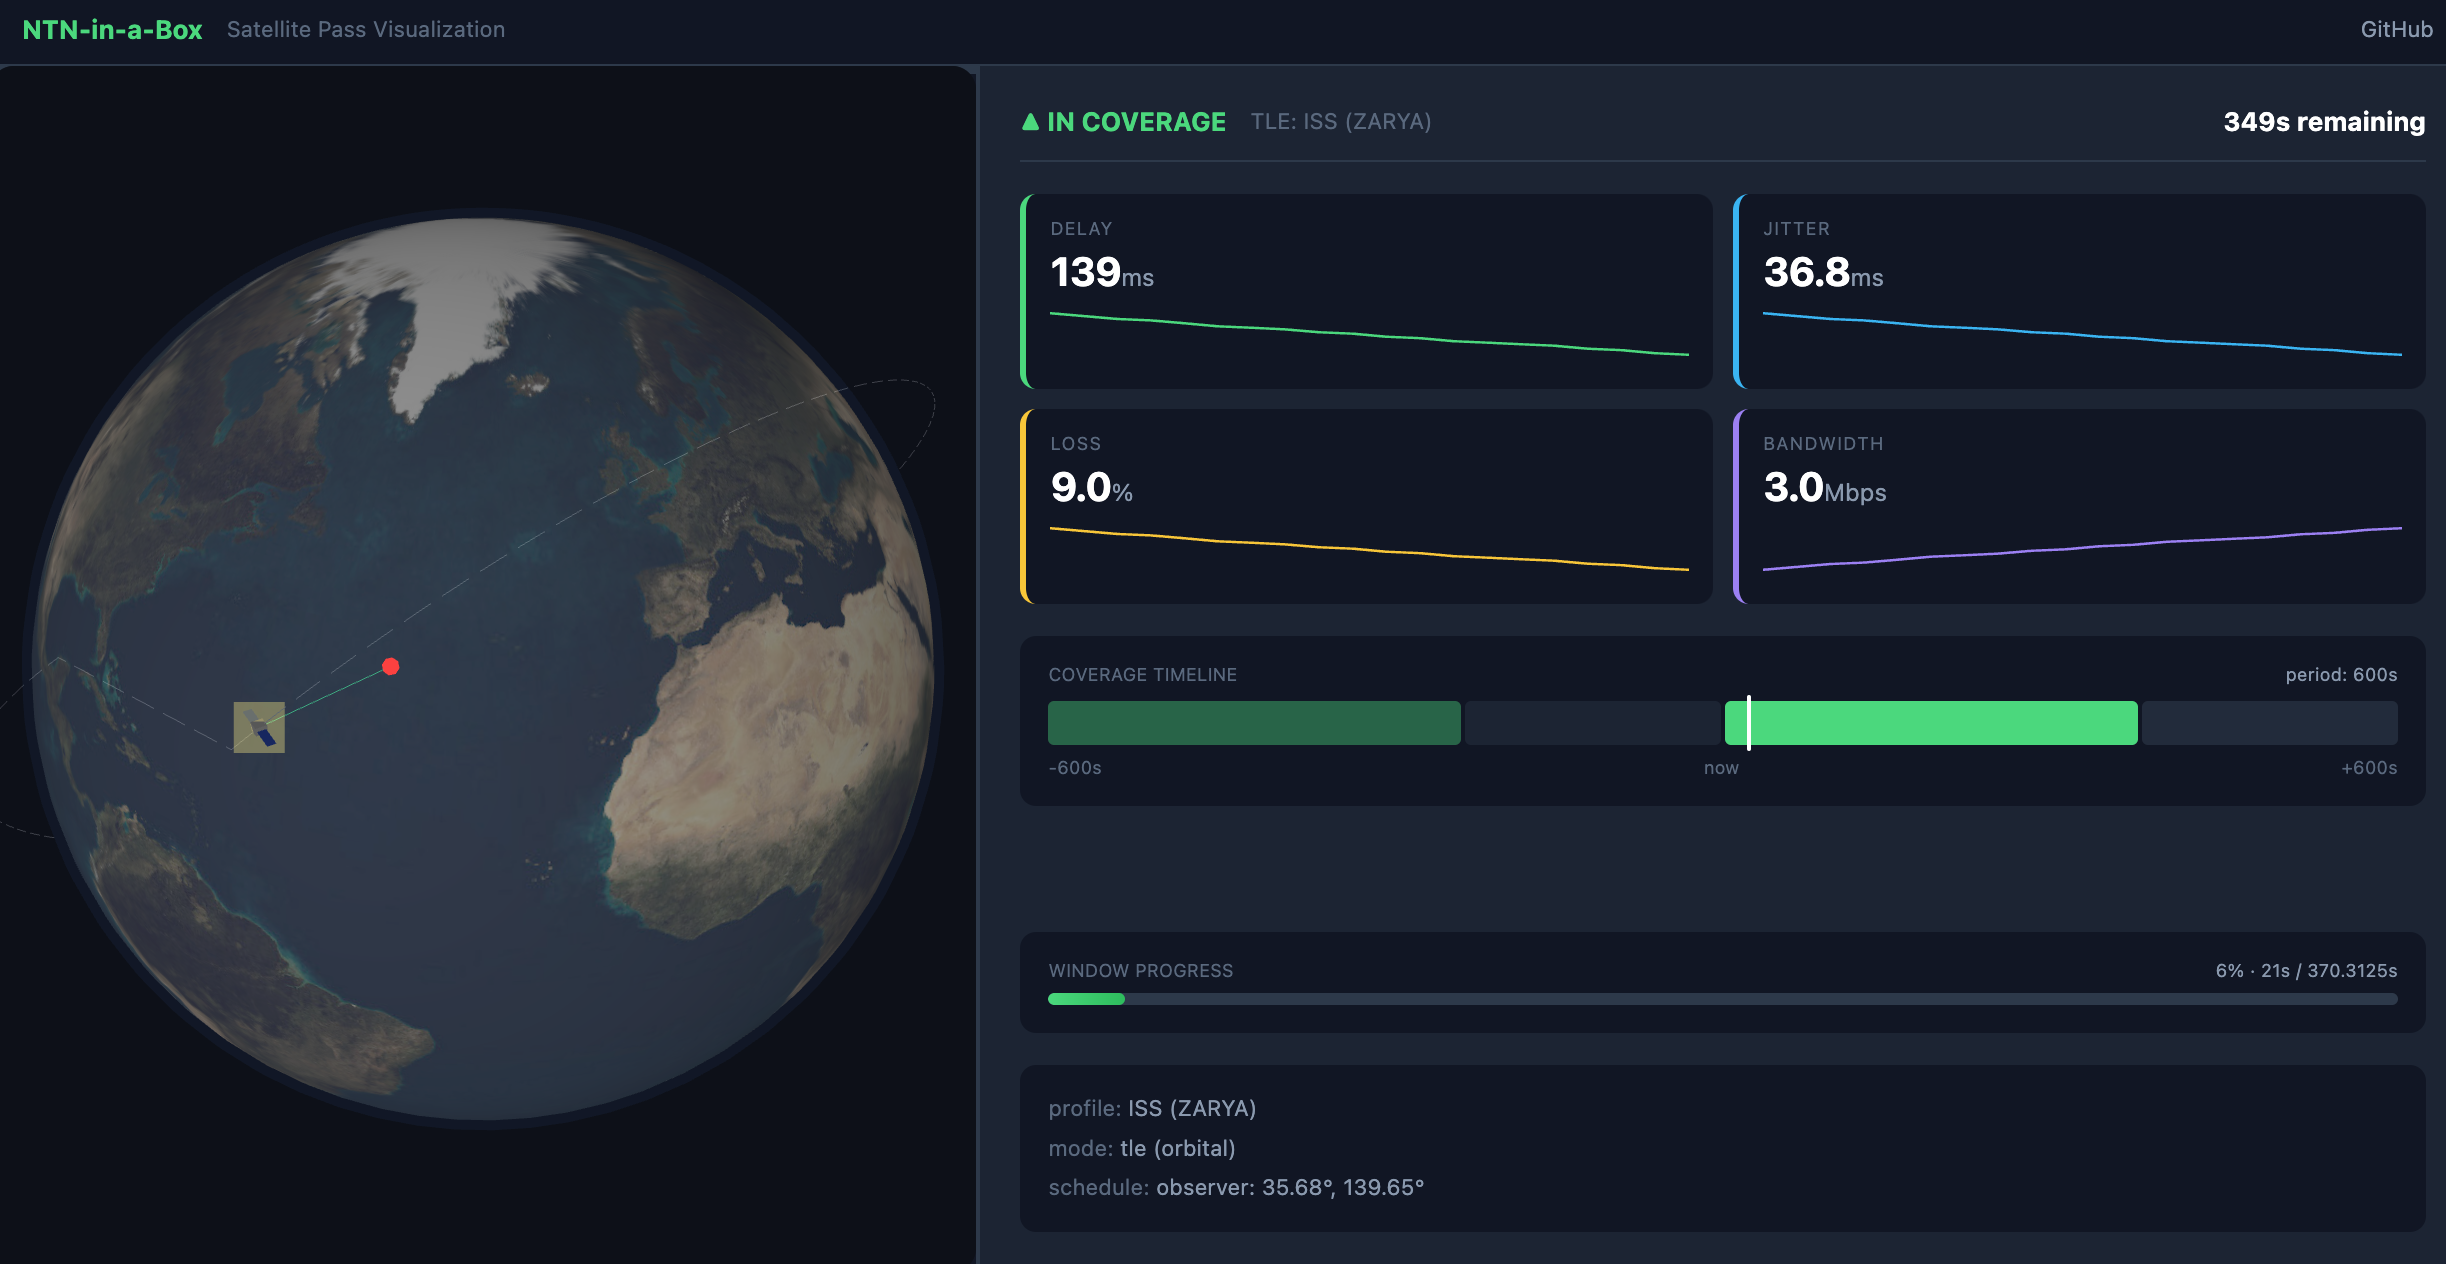
Task: Click the satellite icon on the globe
Action: point(259,727)
